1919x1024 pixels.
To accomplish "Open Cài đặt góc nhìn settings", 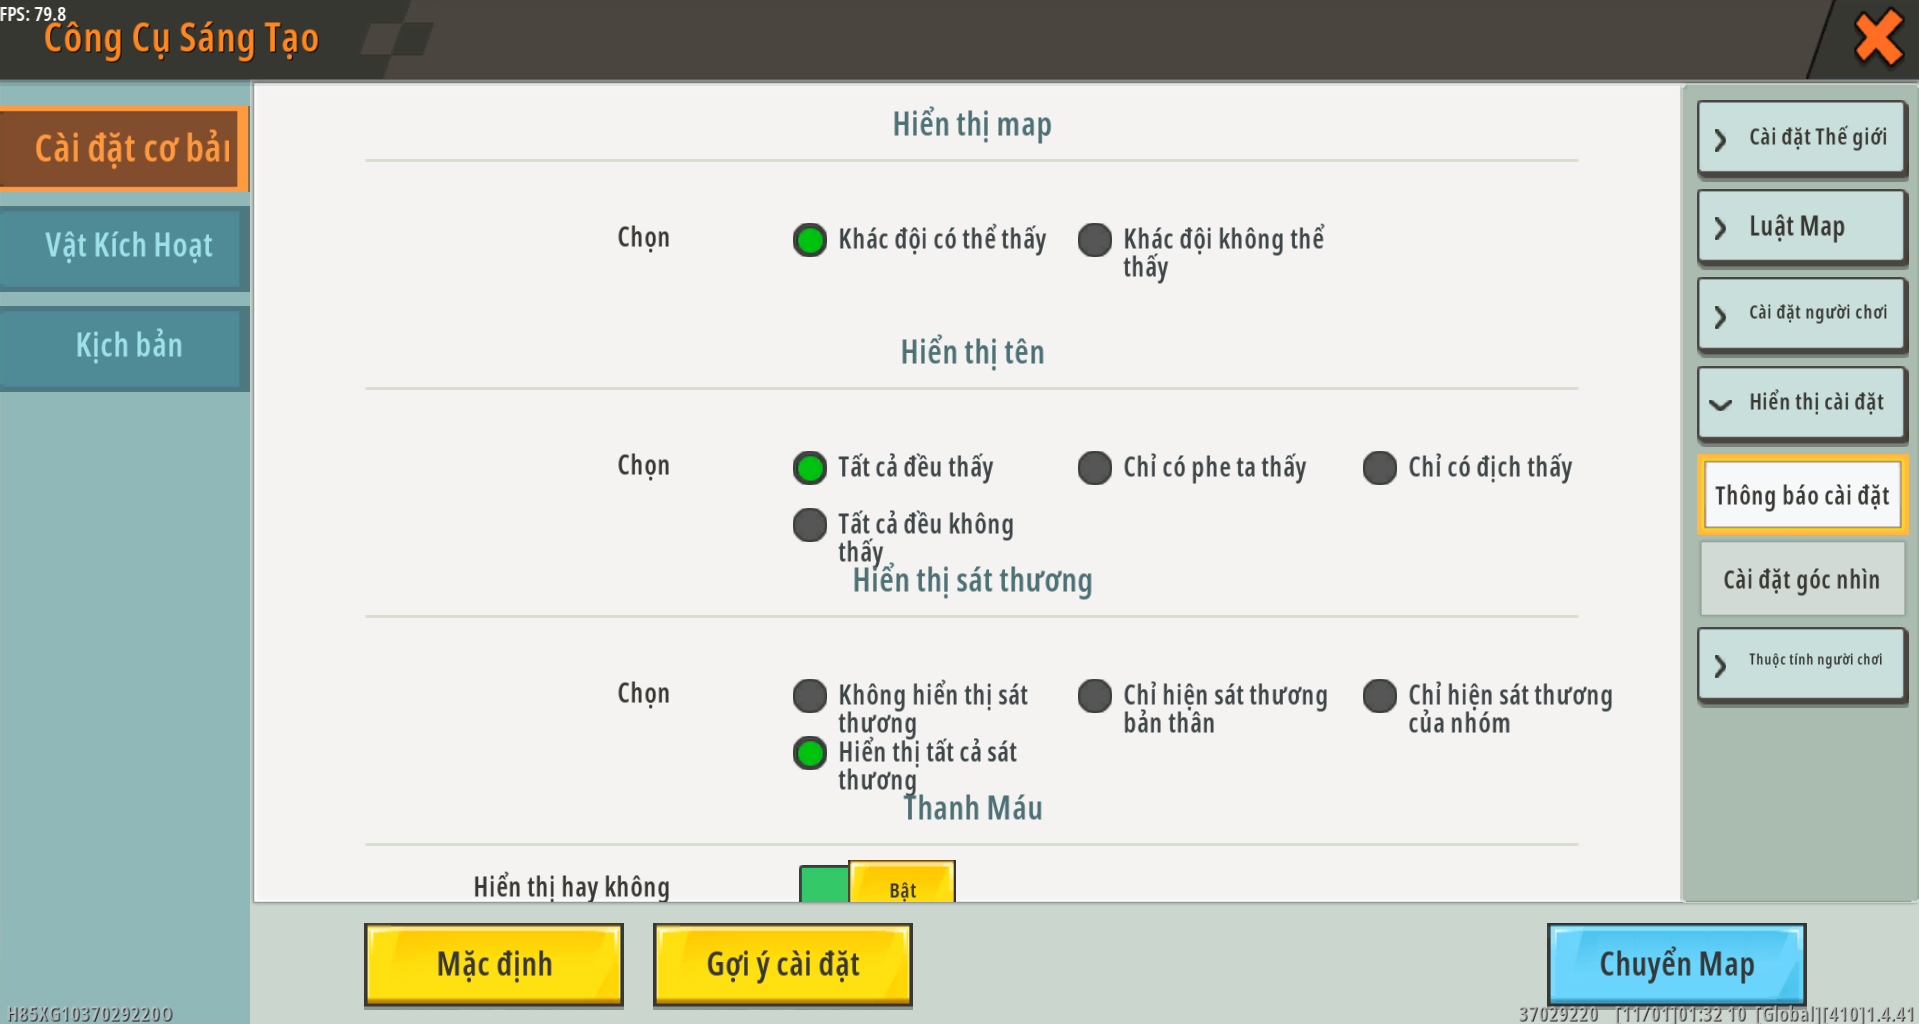I will point(1801,580).
